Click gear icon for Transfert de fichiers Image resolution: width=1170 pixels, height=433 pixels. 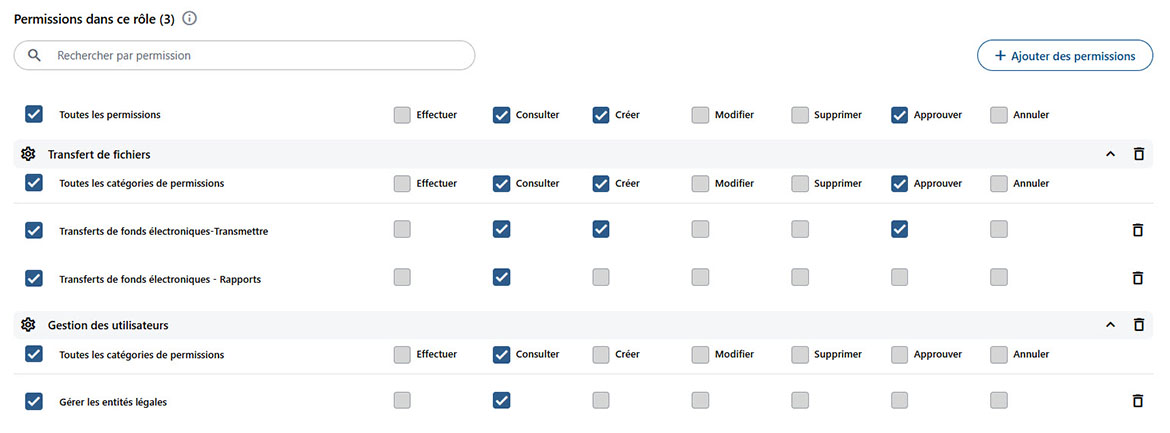pyautogui.click(x=28, y=154)
